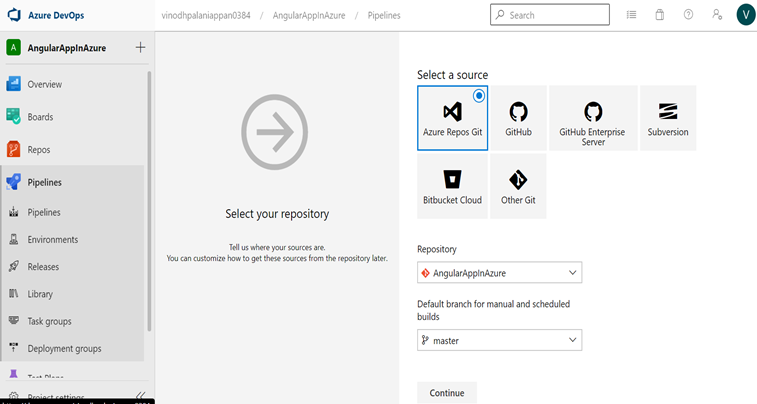Click the sidebar vertical scrollbar
757x404 pixels.
point(150,200)
